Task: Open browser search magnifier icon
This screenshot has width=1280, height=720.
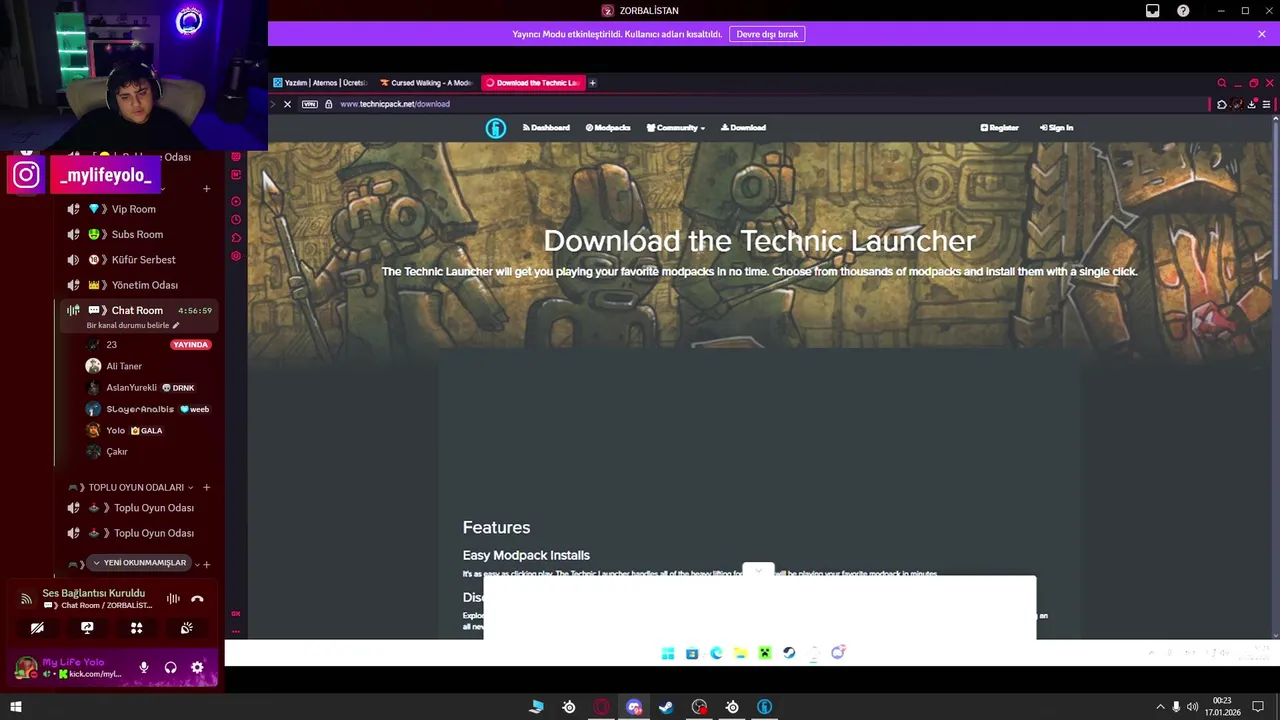Action: pyautogui.click(x=1221, y=83)
